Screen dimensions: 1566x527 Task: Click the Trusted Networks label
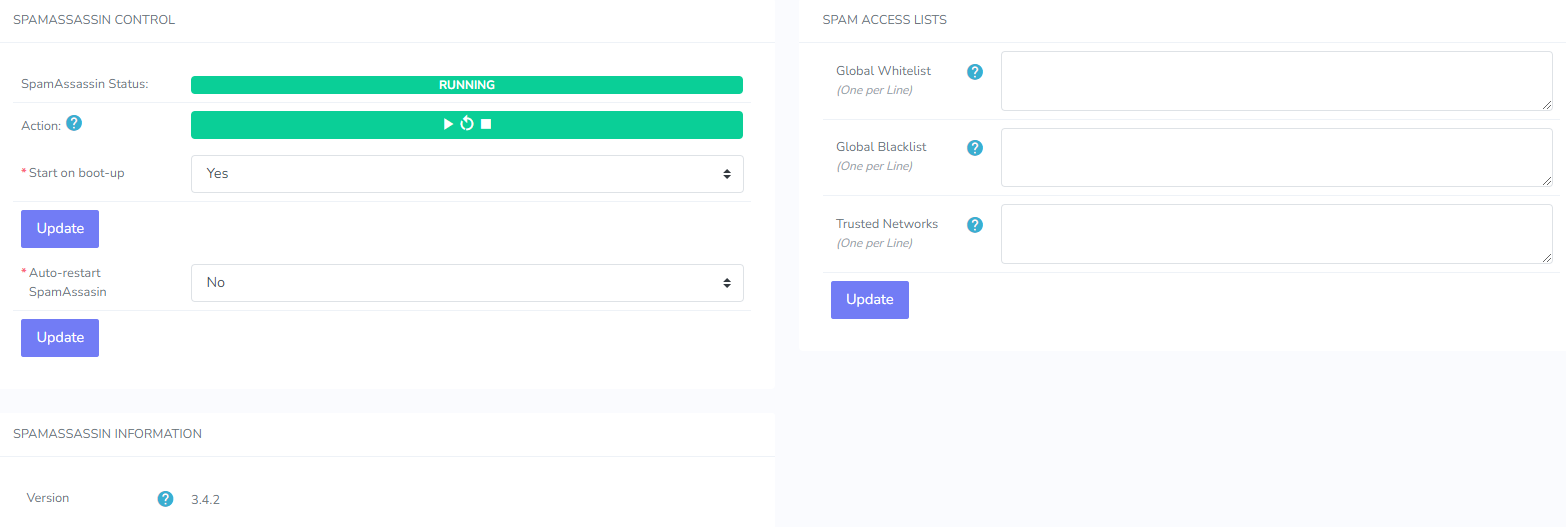tap(887, 224)
